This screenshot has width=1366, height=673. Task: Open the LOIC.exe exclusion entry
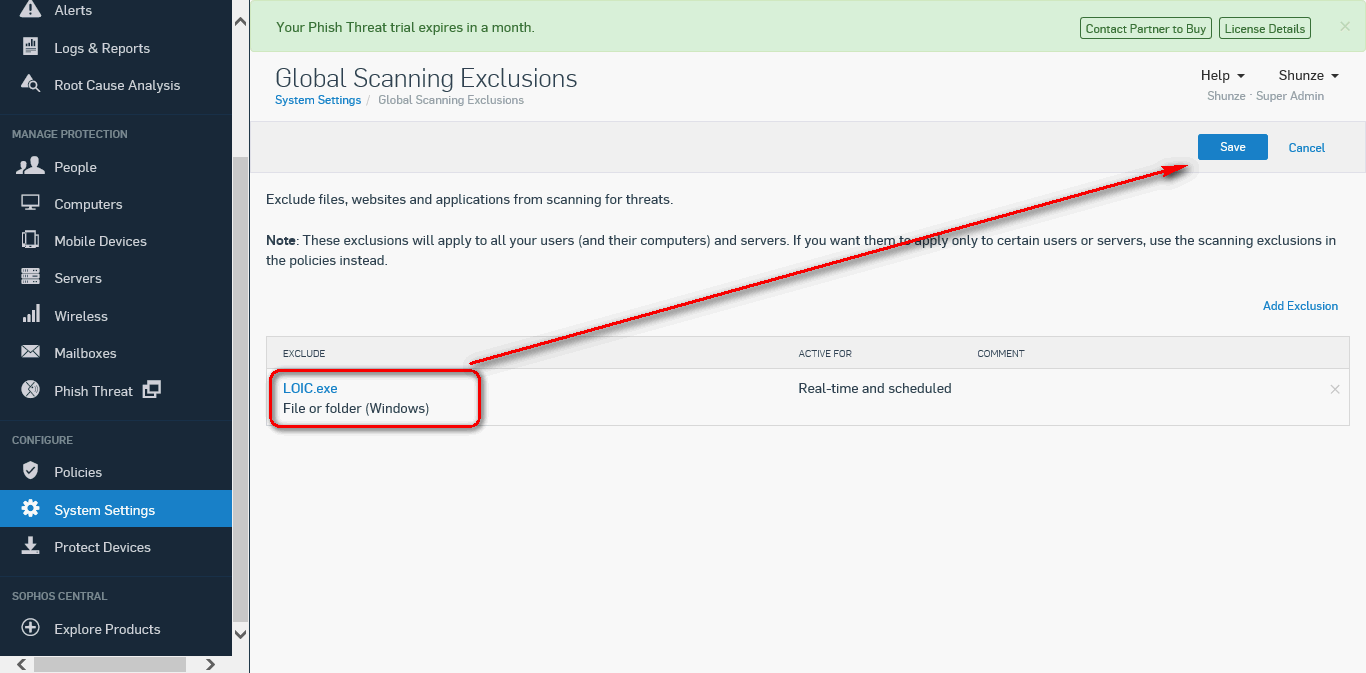point(310,388)
